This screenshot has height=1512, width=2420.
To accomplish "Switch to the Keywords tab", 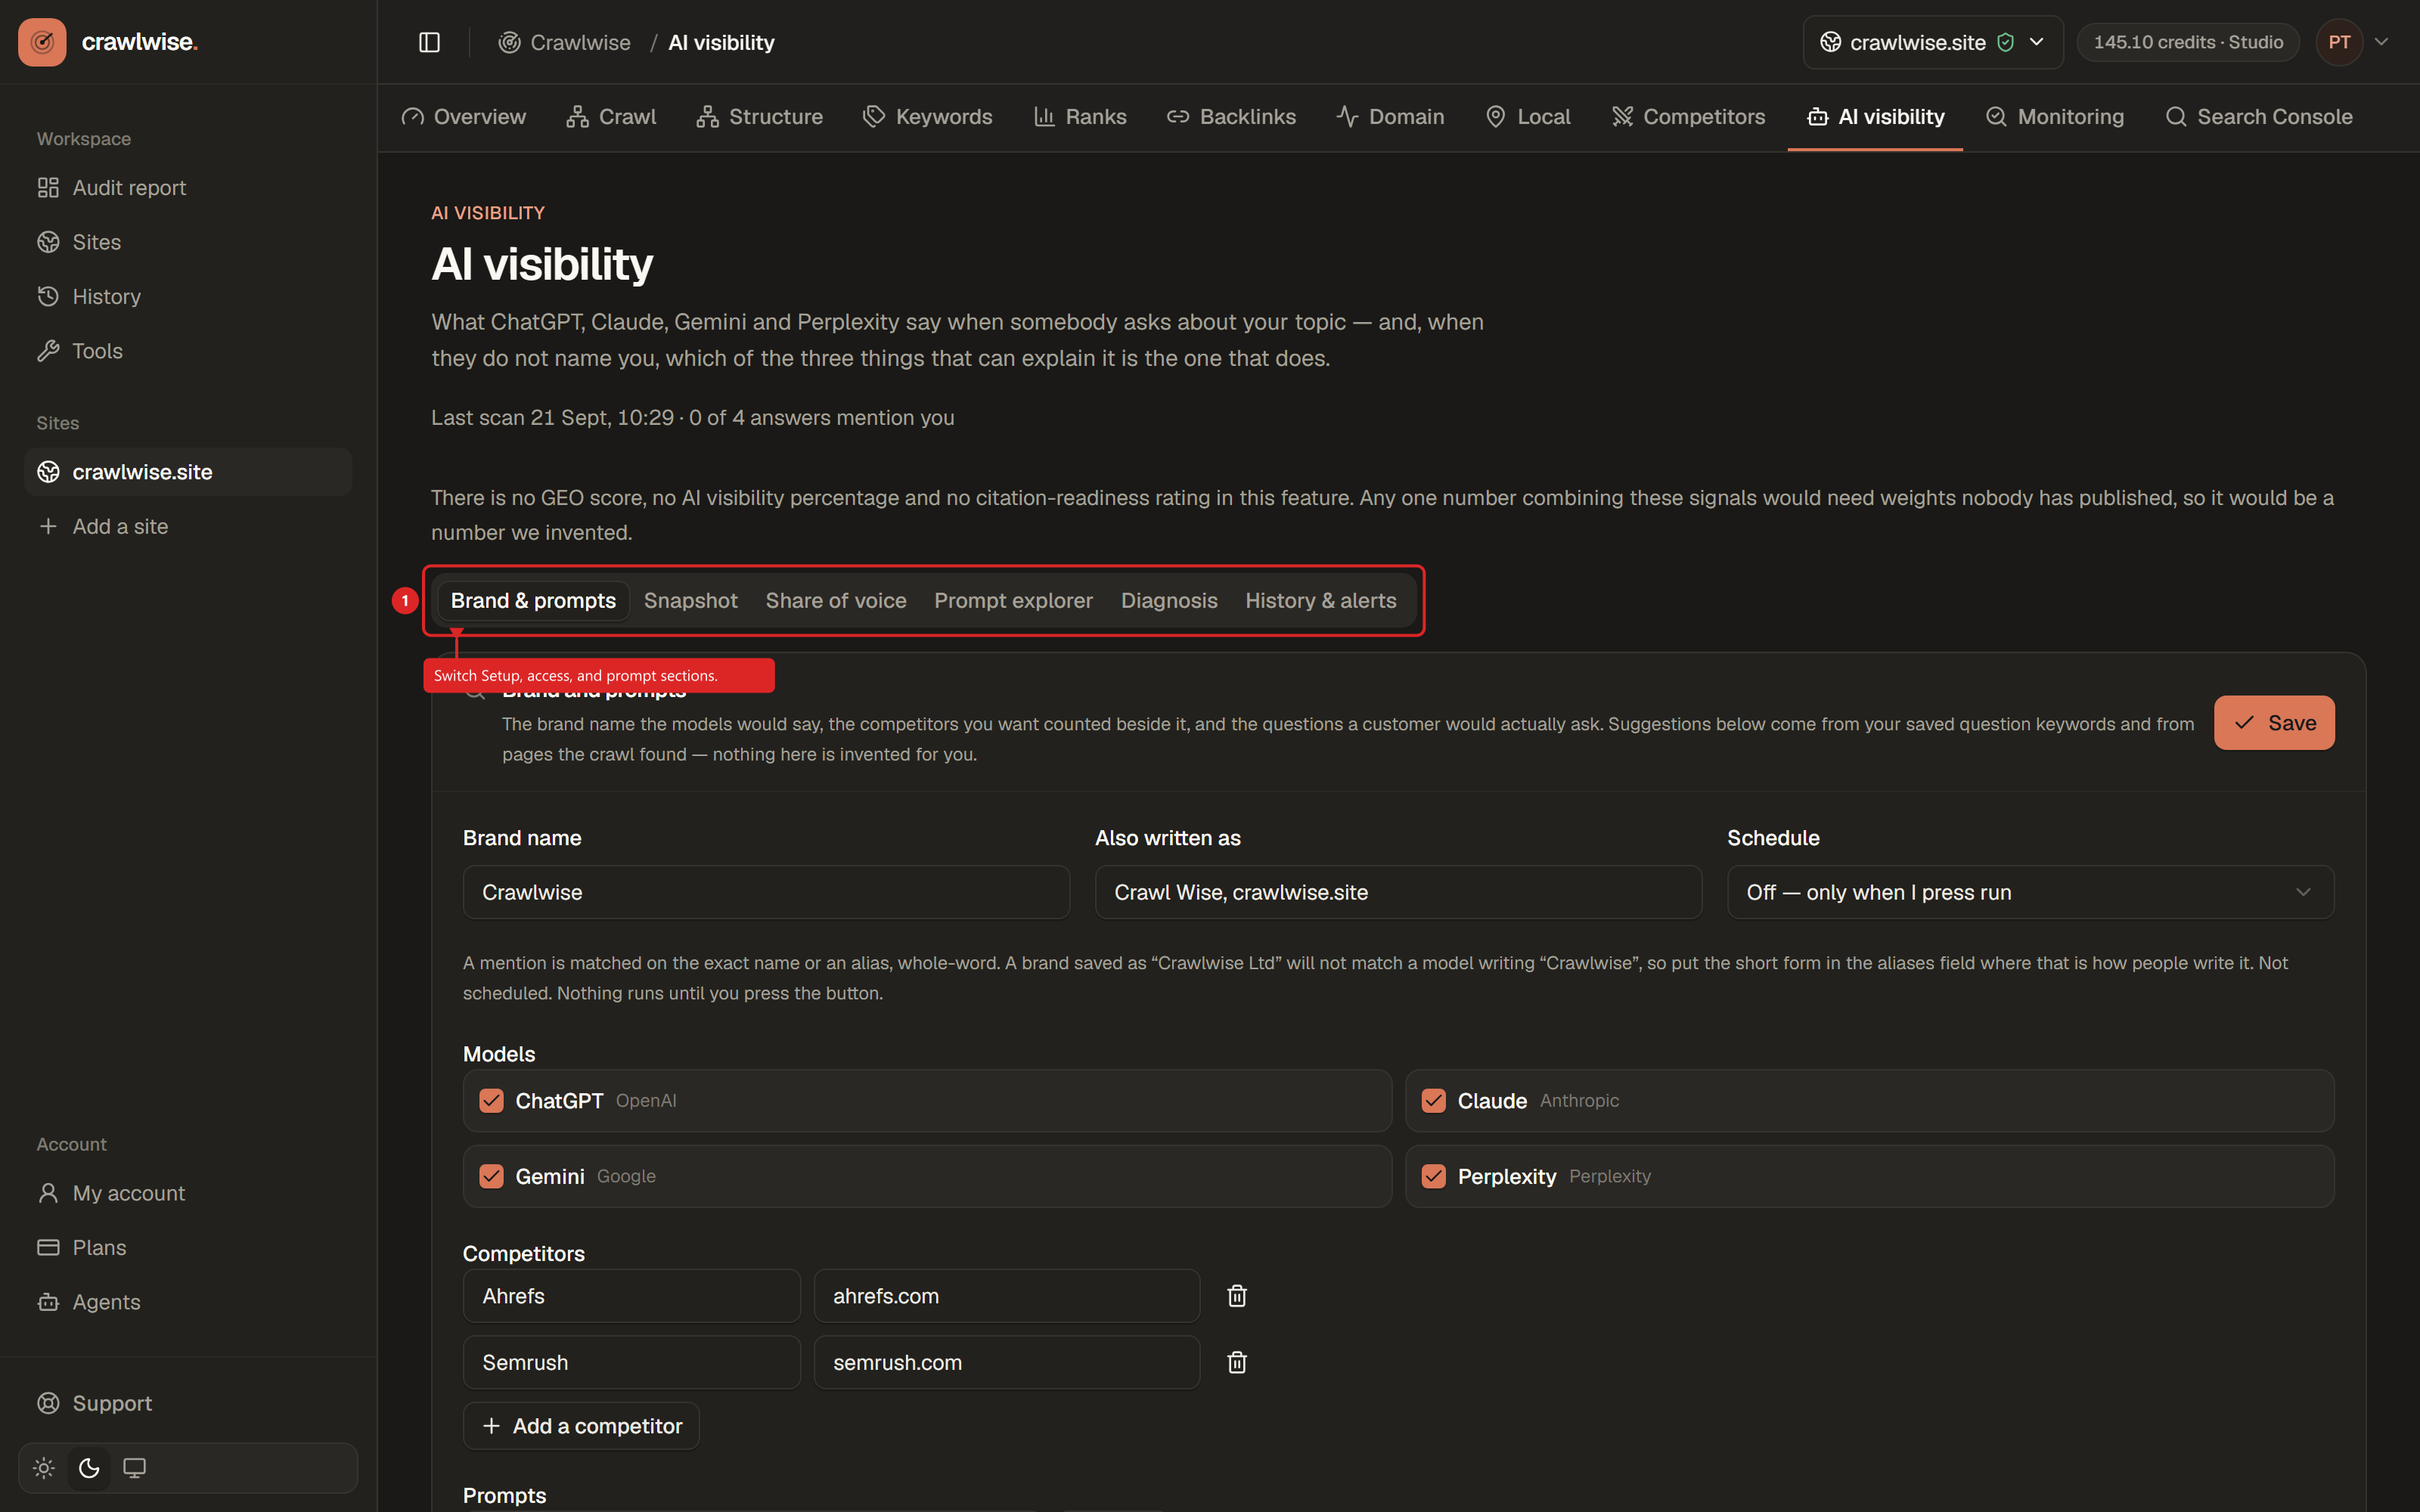I will pos(928,117).
